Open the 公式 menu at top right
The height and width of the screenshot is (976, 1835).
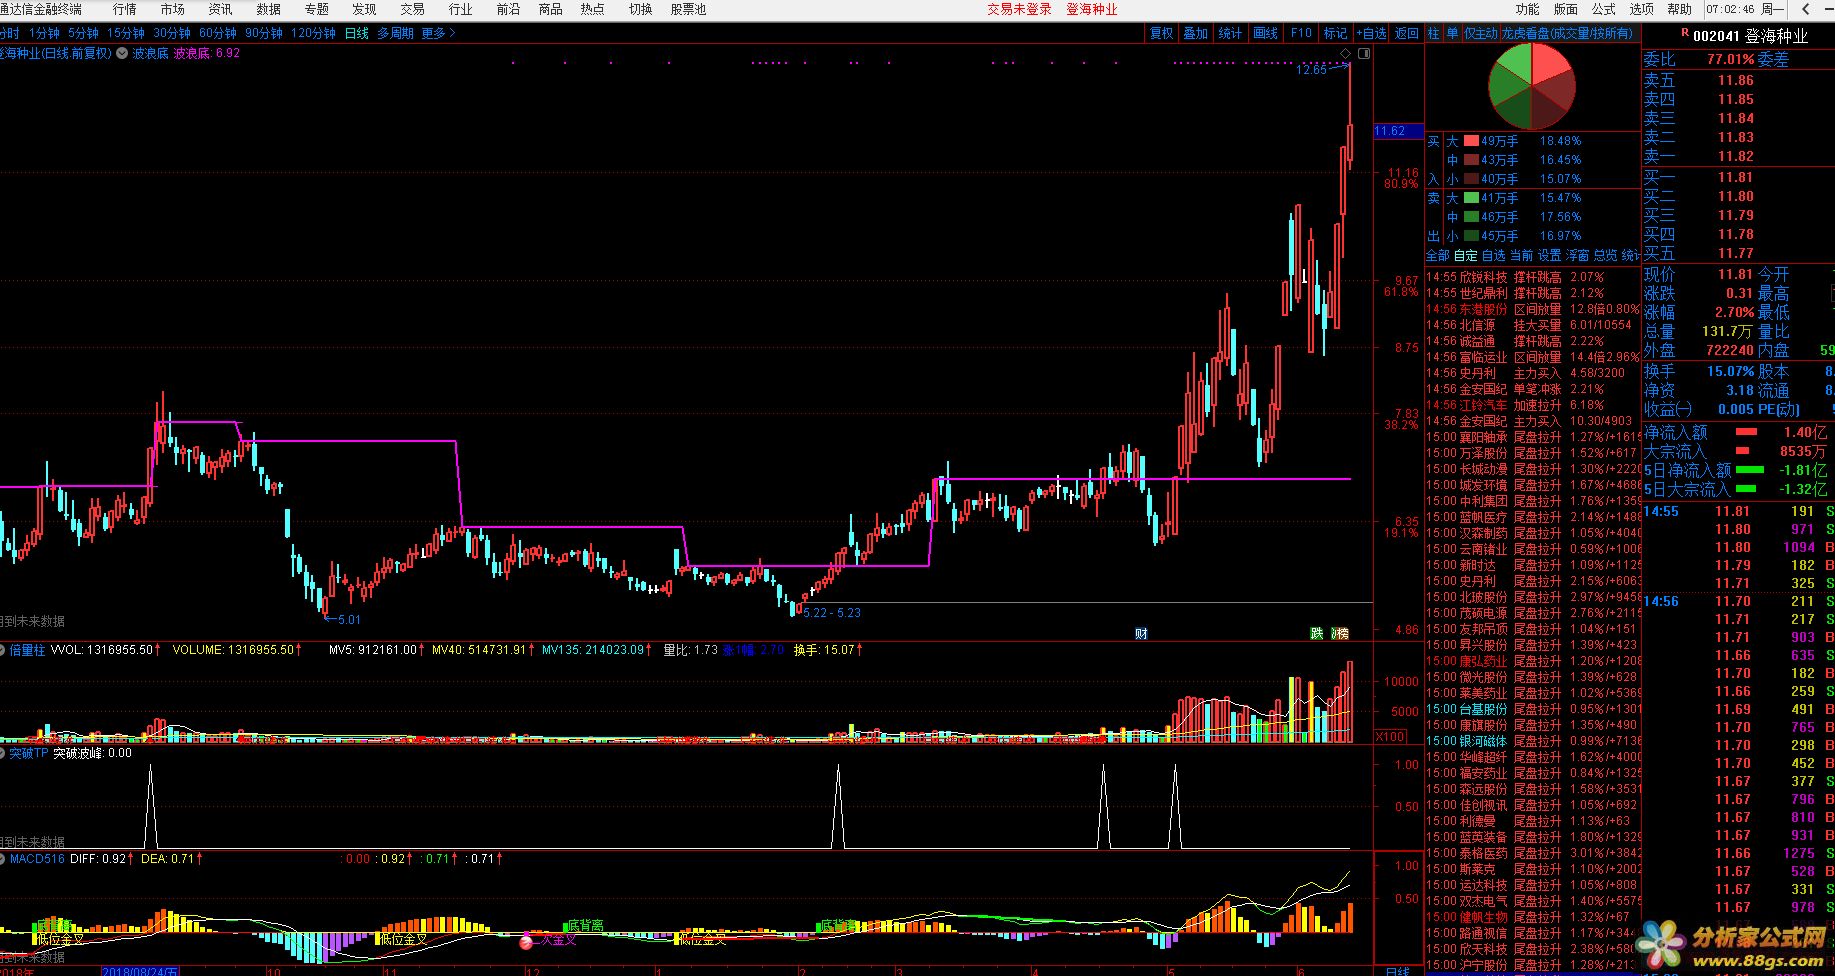1604,9
